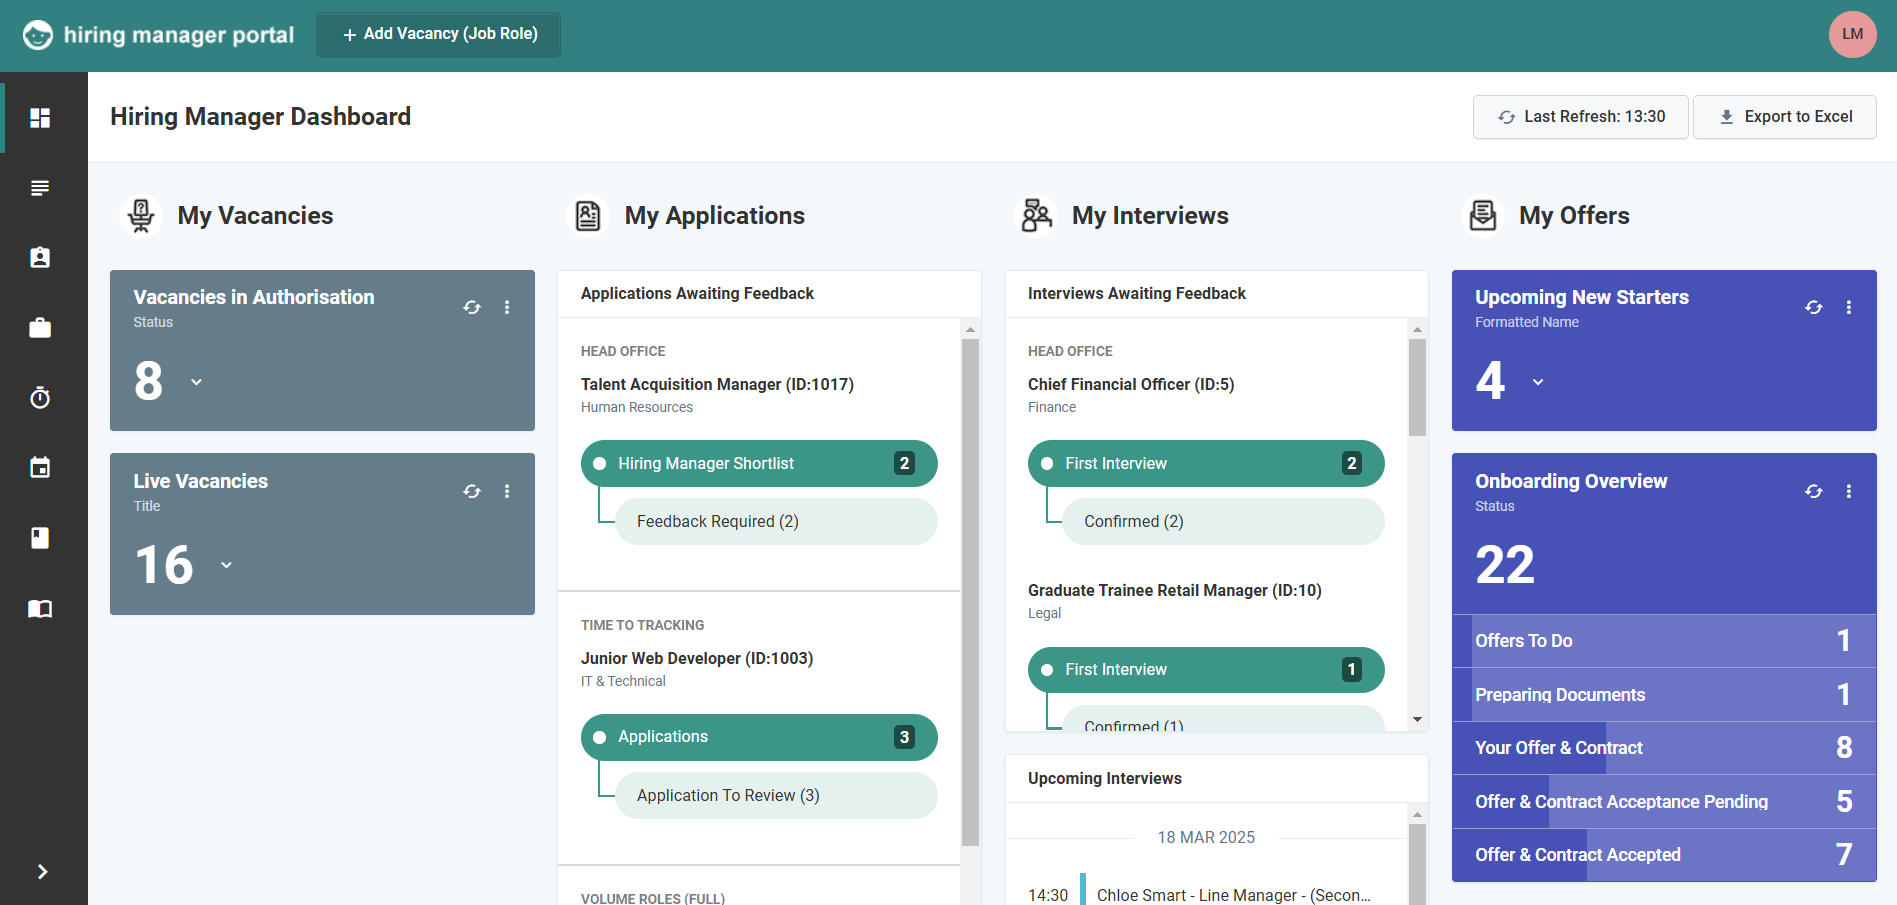This screenshot has height=905, width=1897.
Task: Click the Interviews Awaiting Feedback scrollbar thumb
Action: 1417,388
